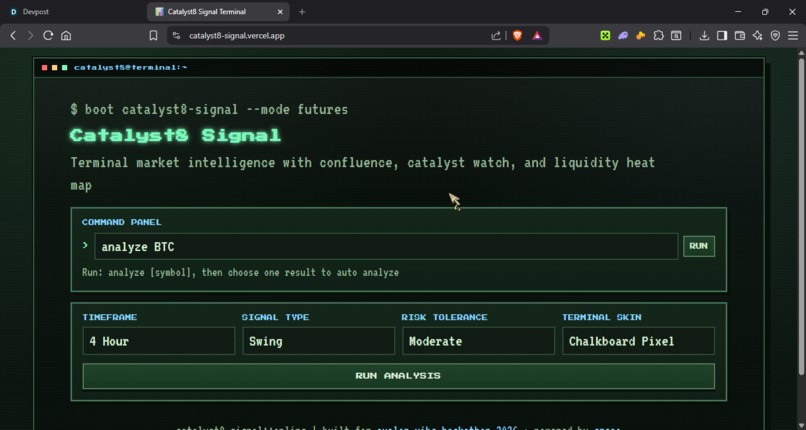Viewport: 806px width, 430px height.
Task: Click the green dot in the terminal title bar
Action: [x=65, y=67]
